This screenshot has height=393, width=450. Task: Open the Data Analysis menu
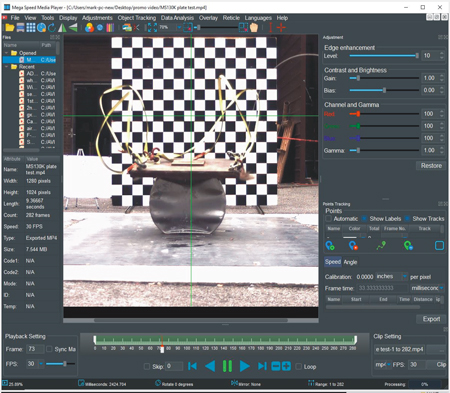[x=177, y=18]
